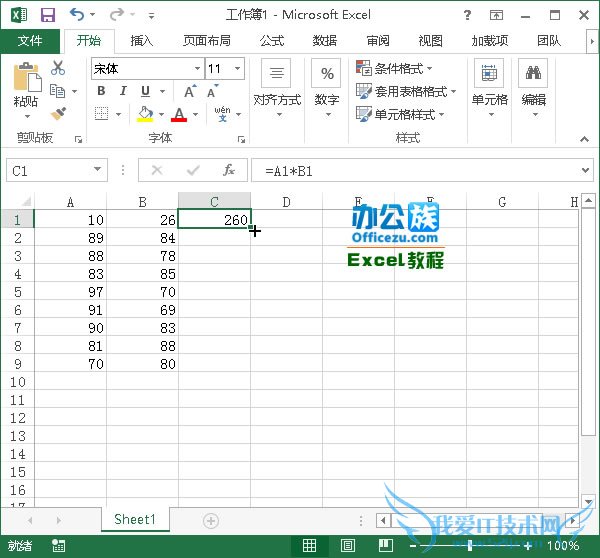
Task: Click the Insert Function fx icon
Action: coord(229,171)
